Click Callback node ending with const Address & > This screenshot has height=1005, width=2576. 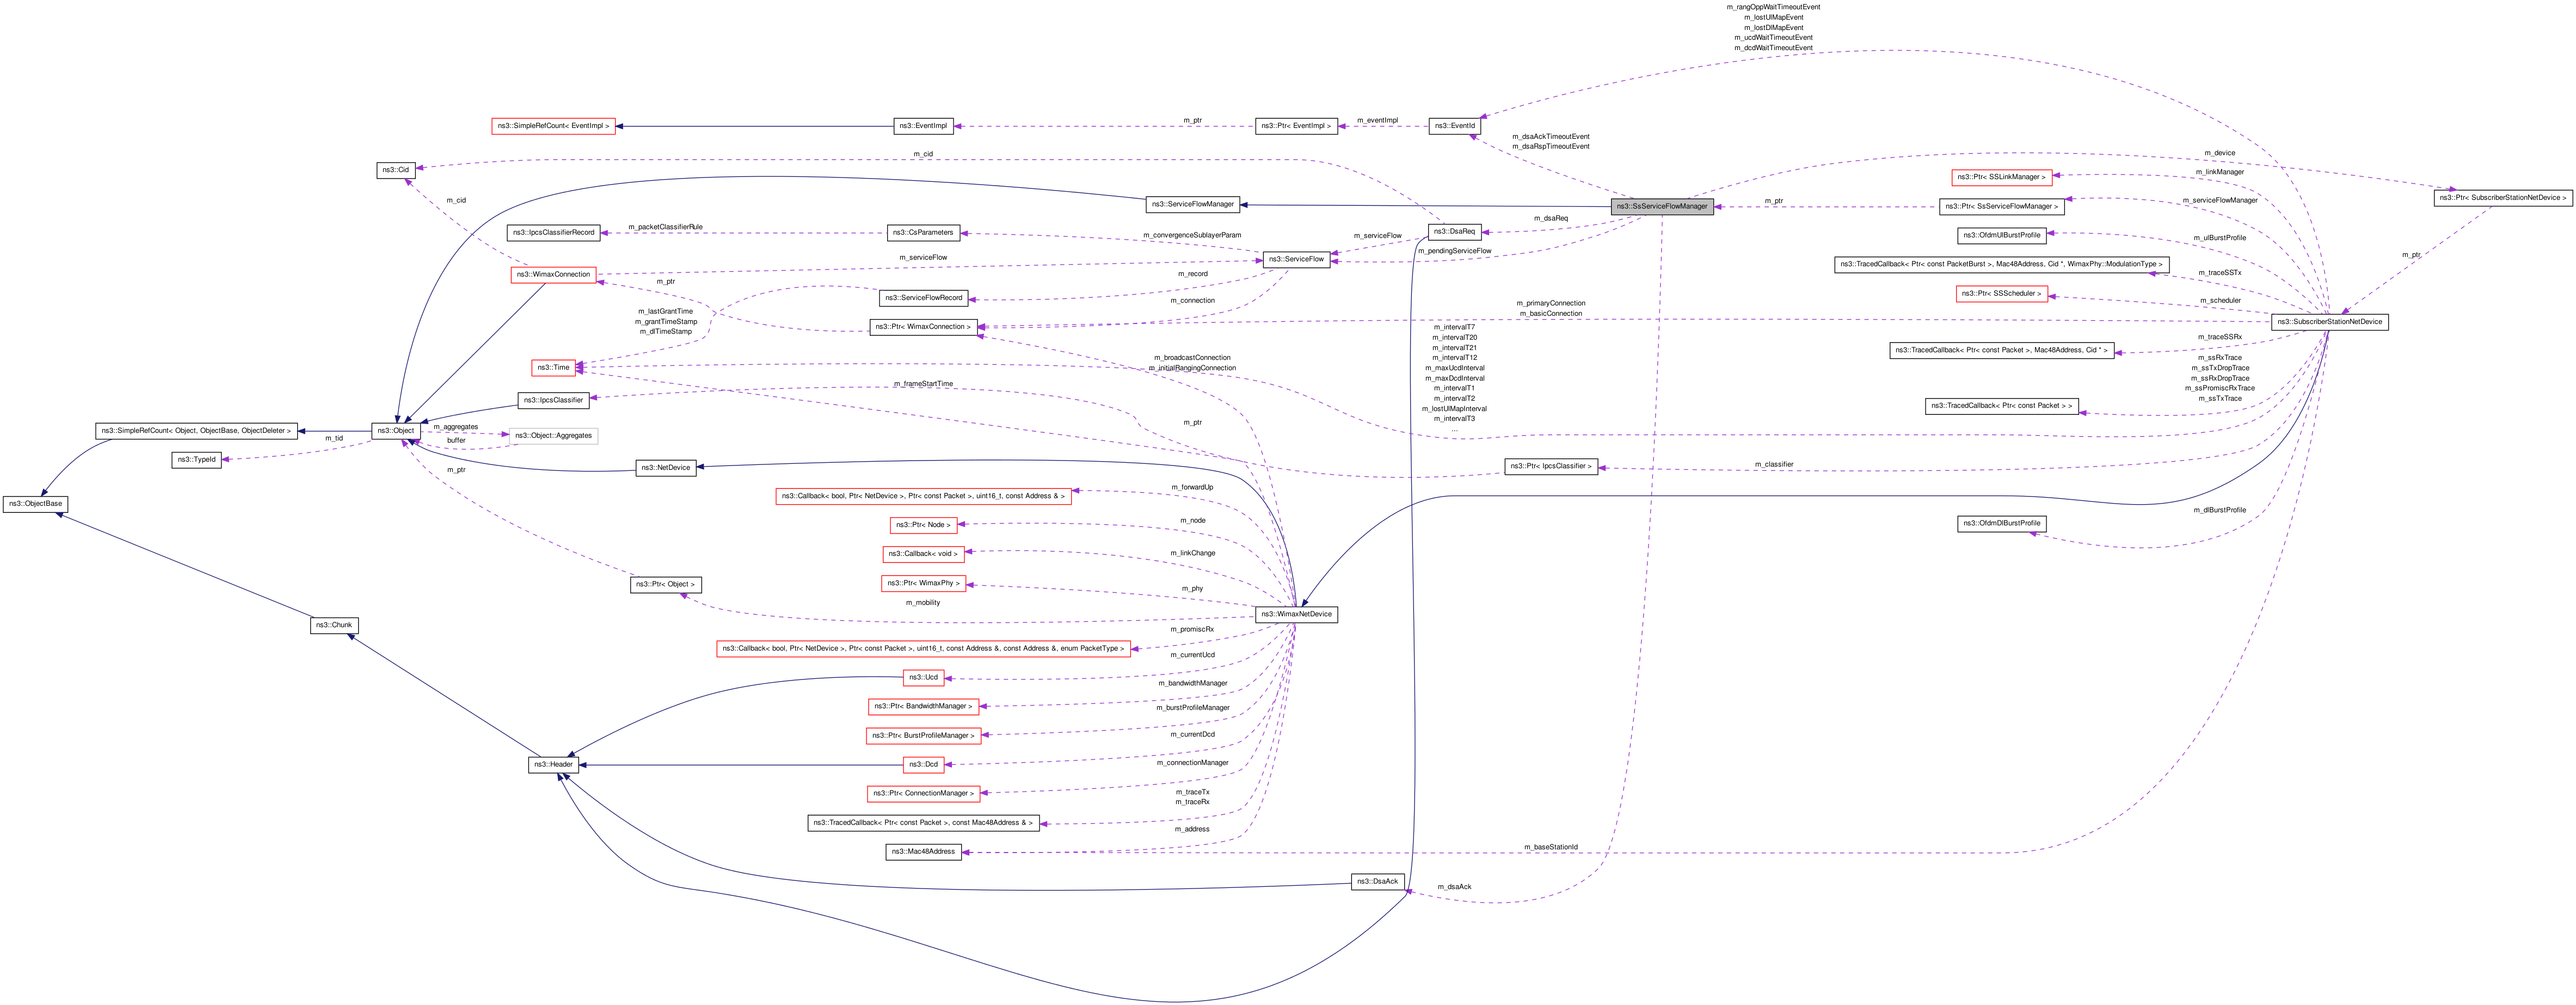(x=923, y=496)
